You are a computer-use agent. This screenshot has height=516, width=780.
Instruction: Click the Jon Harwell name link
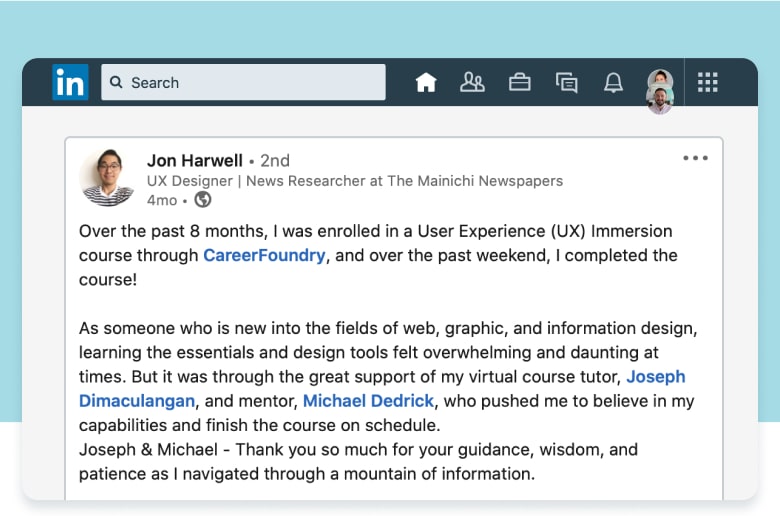click(x=195, y=160)
